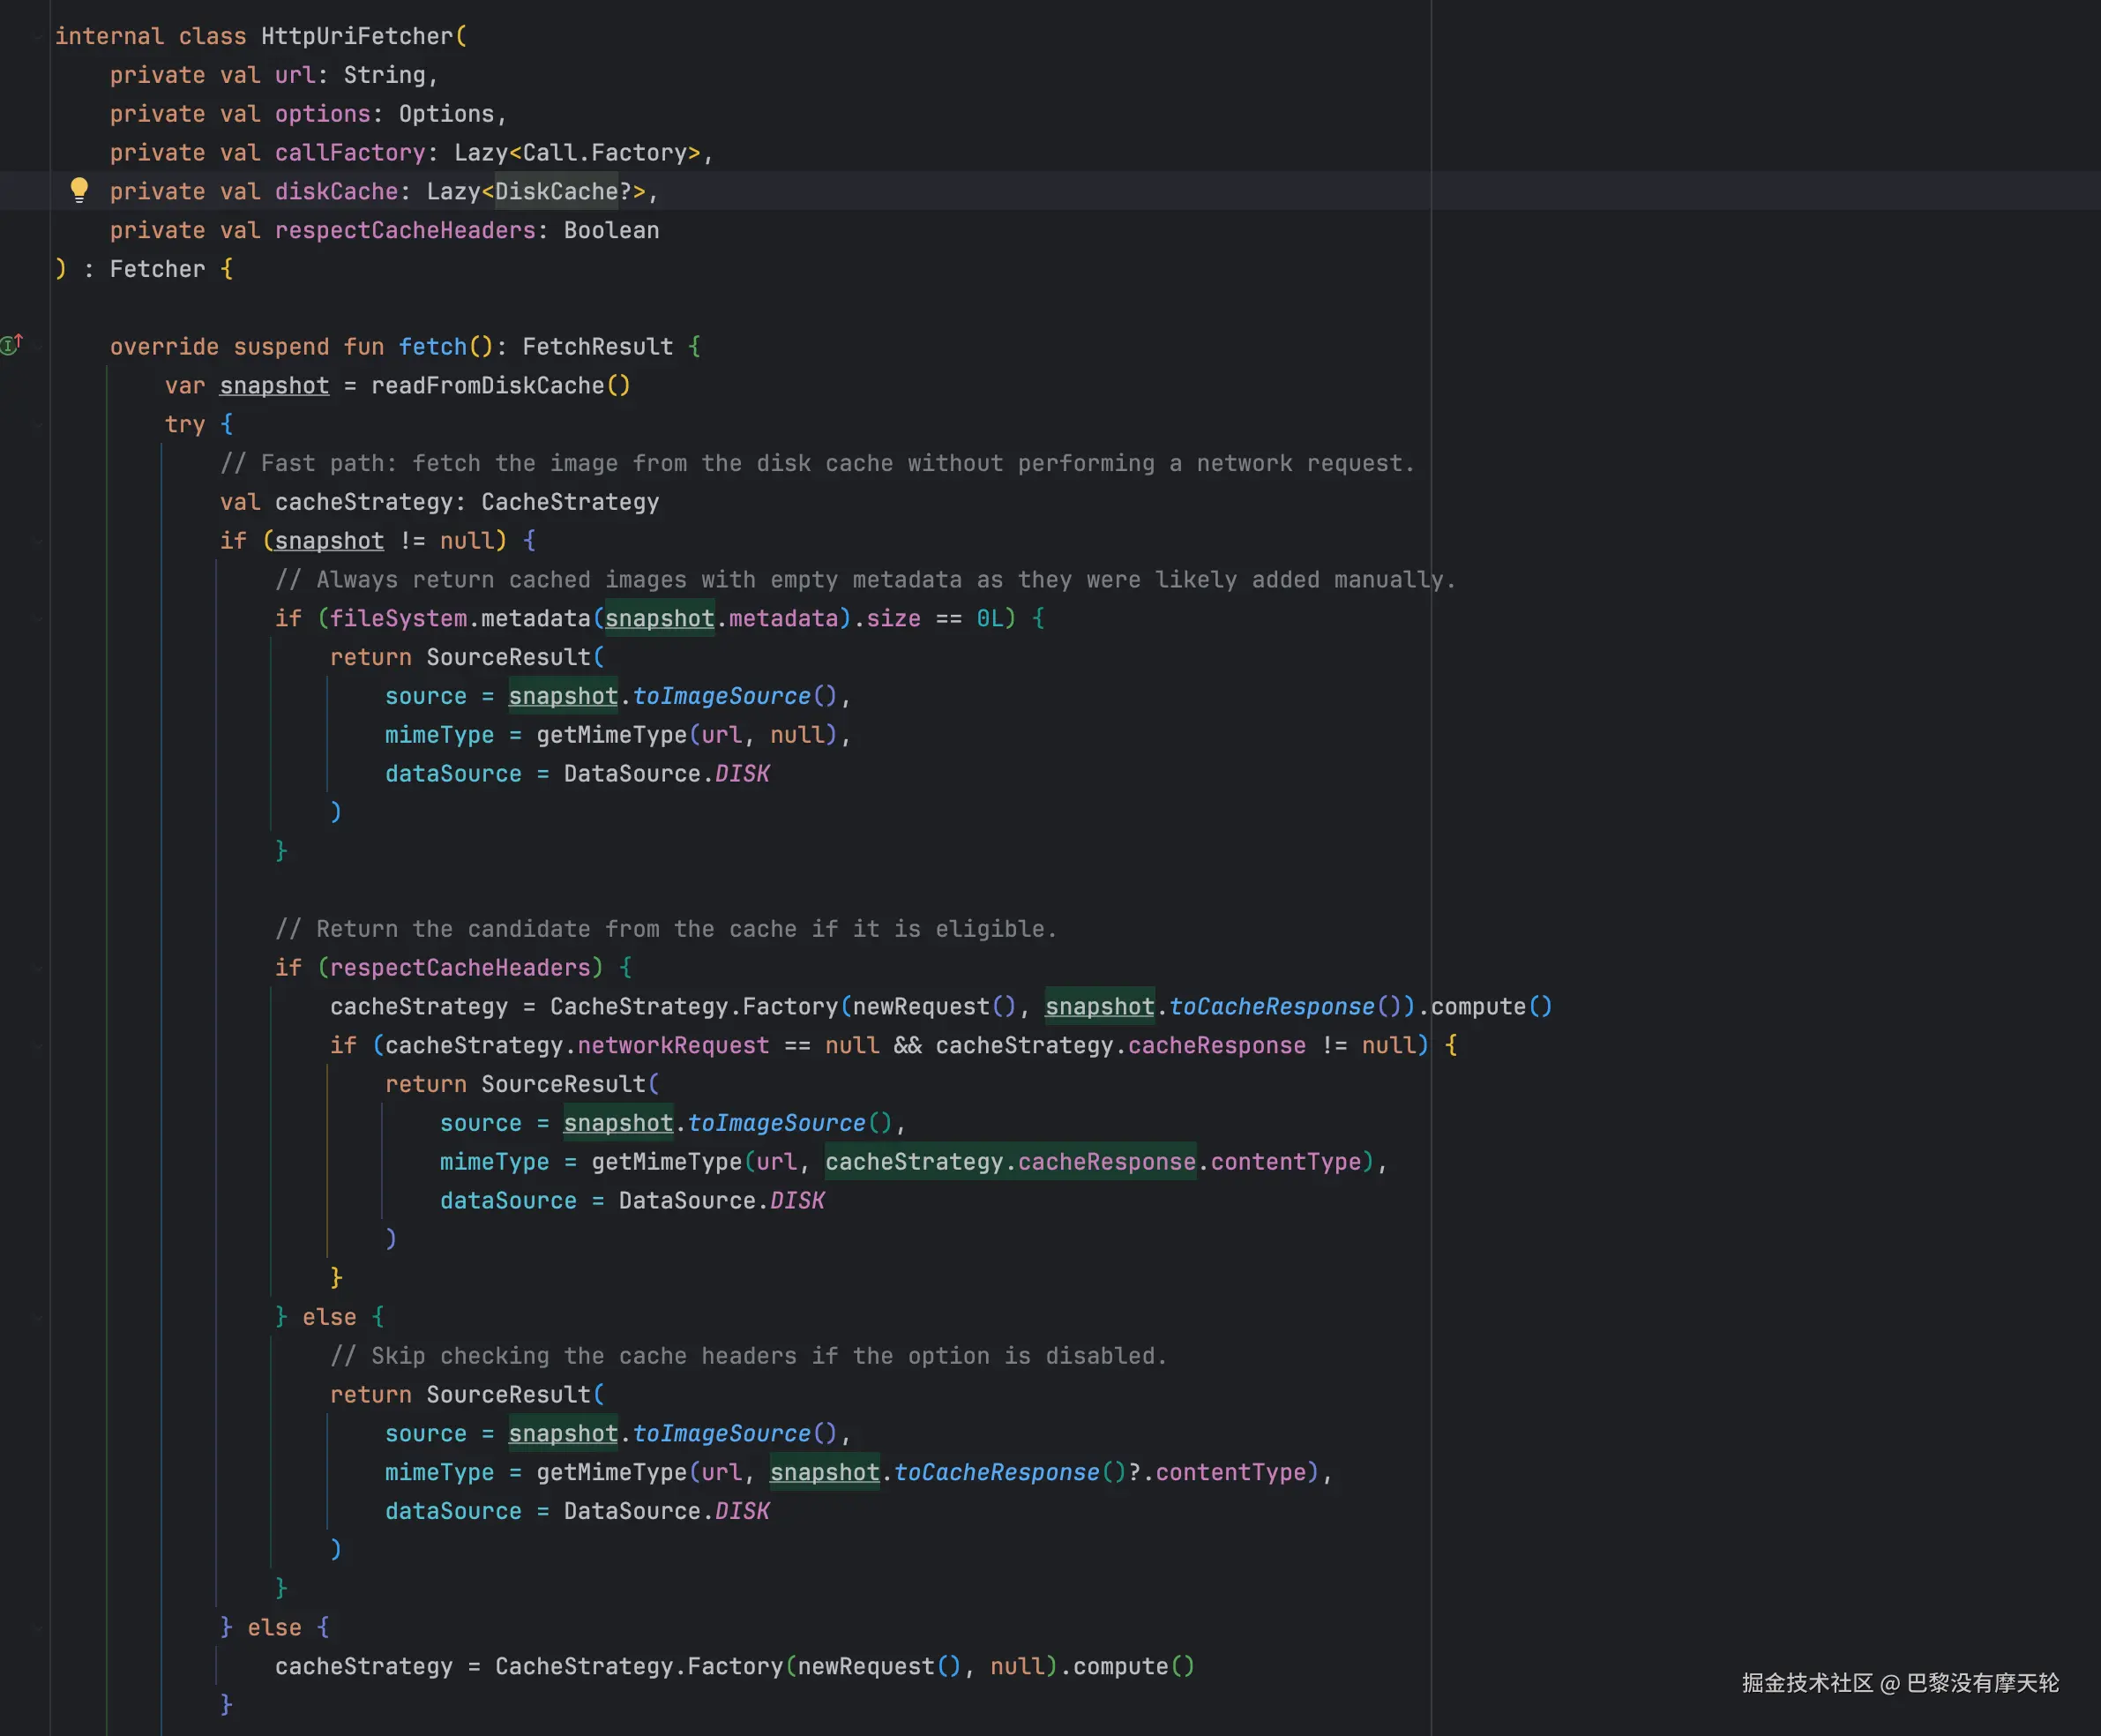Click the highlighted DiskCache type name
The width and height of the screenshot is (2101, 1736).
pyautogui.click(x=556, y=191)
